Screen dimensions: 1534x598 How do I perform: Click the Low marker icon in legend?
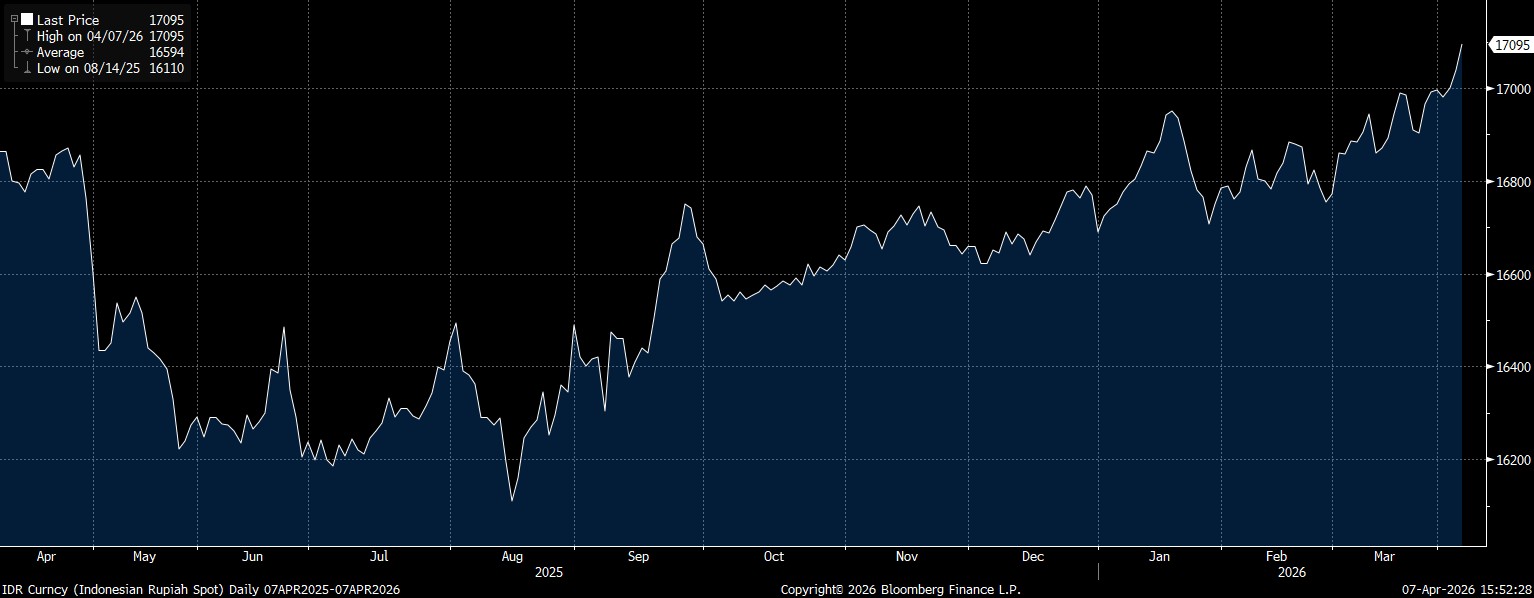pos(27,68)
